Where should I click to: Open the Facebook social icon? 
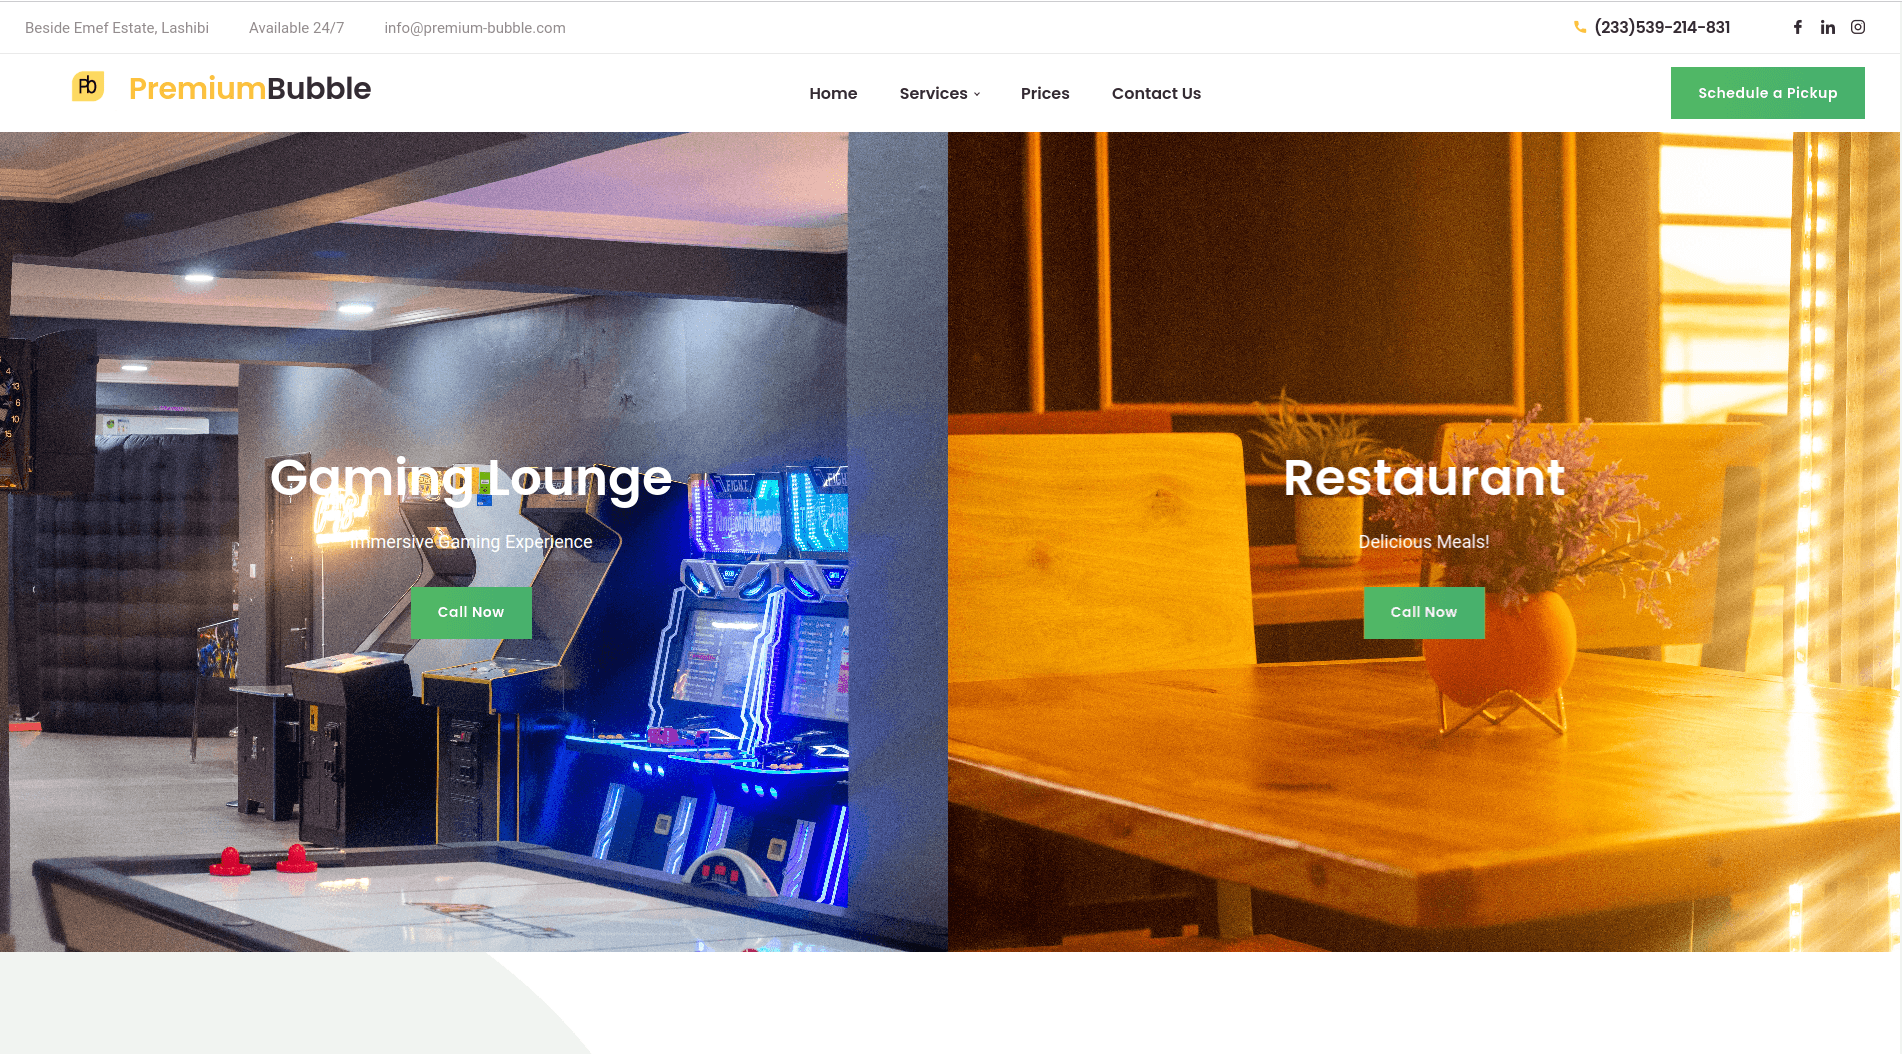click(1797, 27)
